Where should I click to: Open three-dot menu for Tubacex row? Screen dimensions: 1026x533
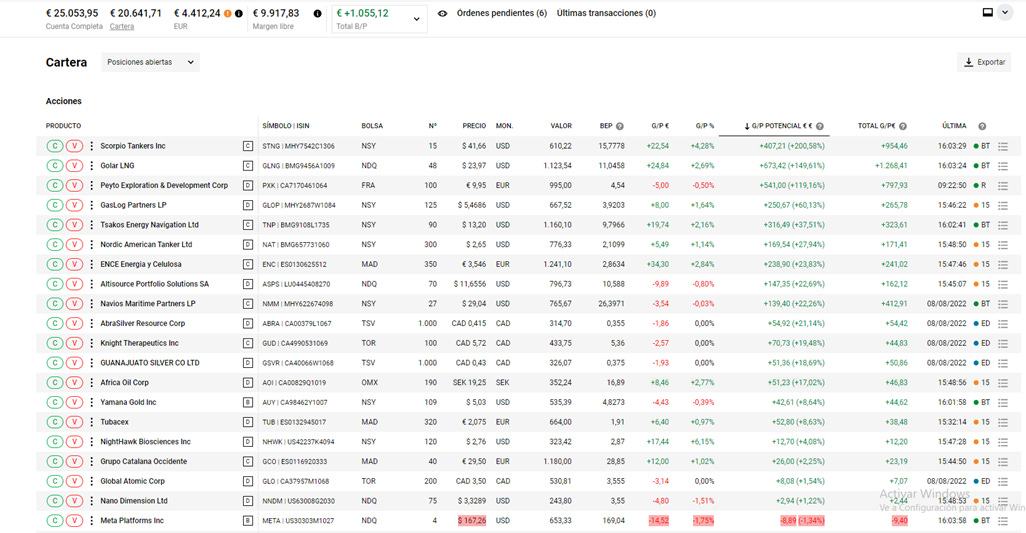pos(92,422)
